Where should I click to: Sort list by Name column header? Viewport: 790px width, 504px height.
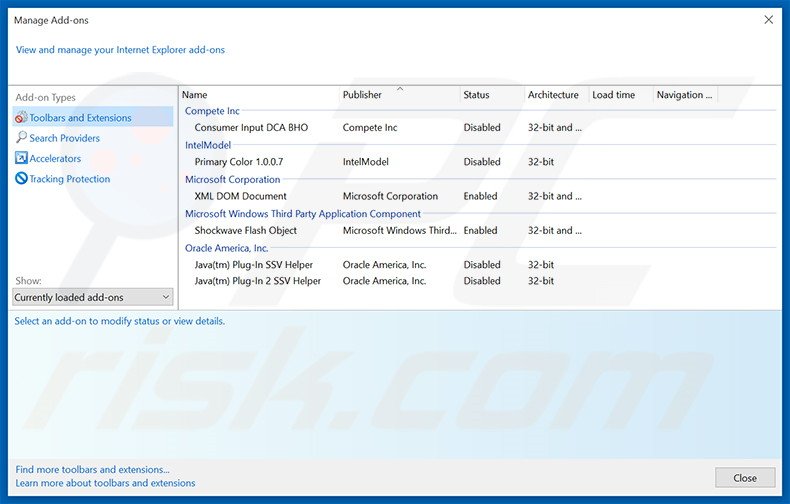[x=259, y=95]
